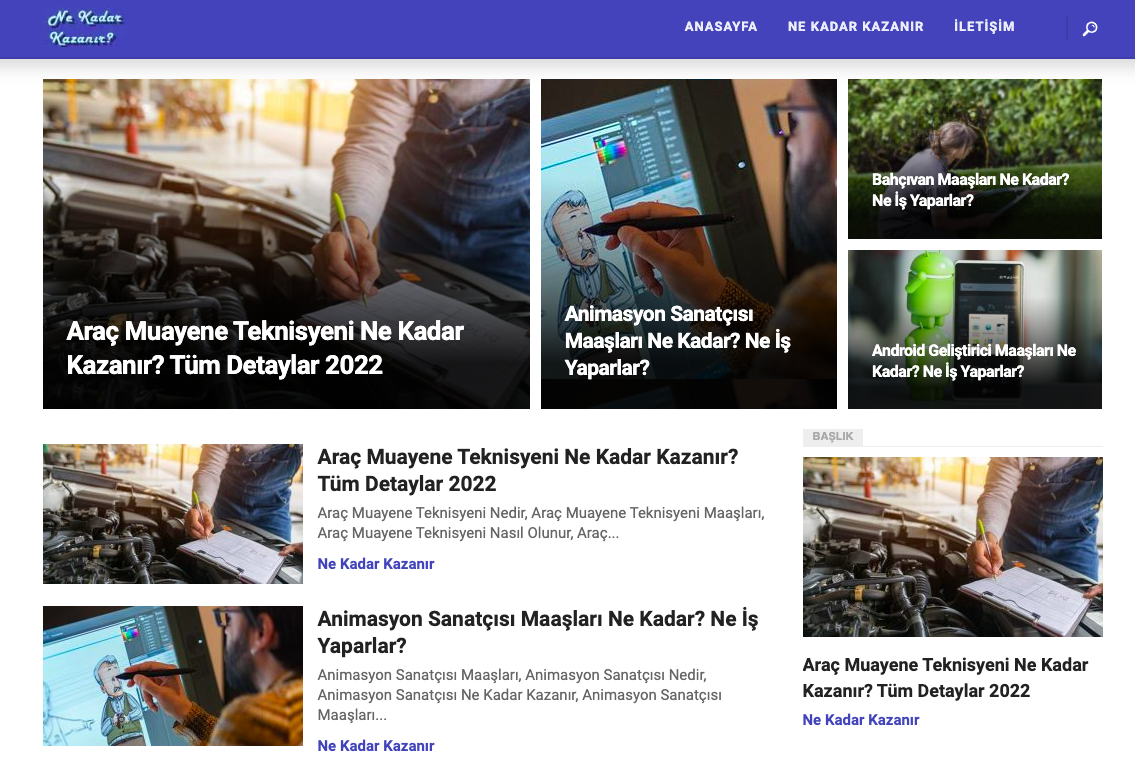
Task: Select the BAŞLIK sidebar tab label
Action: point(832,437)
